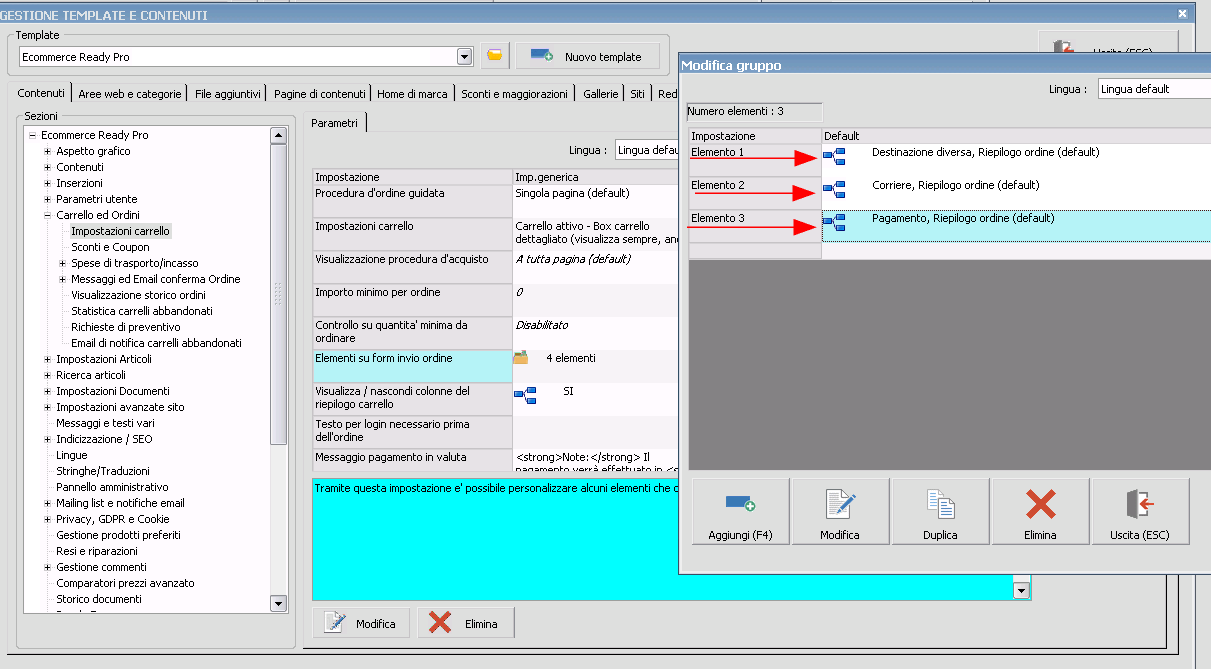The width and height of the screenshot is (1211, 669).
Task: Select Email di notifica carrelli abbandonati
Action: tap(156, 343)
